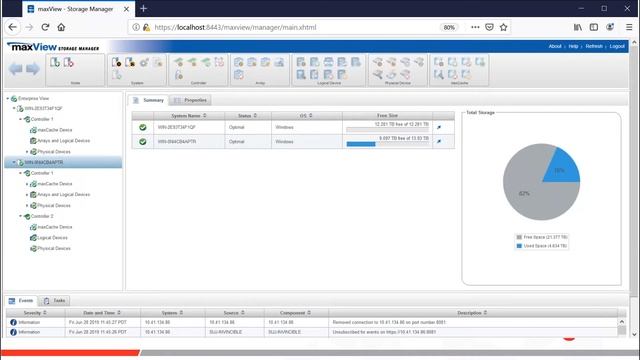Click the Logical Devices icon under Controller 2

(33, 238)
